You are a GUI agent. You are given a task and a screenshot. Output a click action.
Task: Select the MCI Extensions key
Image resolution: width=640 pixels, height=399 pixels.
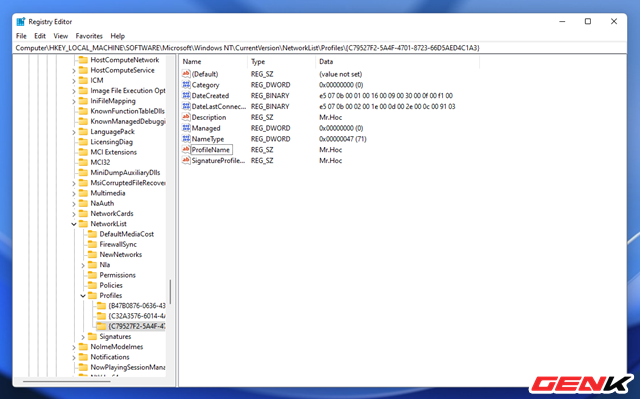113,152
